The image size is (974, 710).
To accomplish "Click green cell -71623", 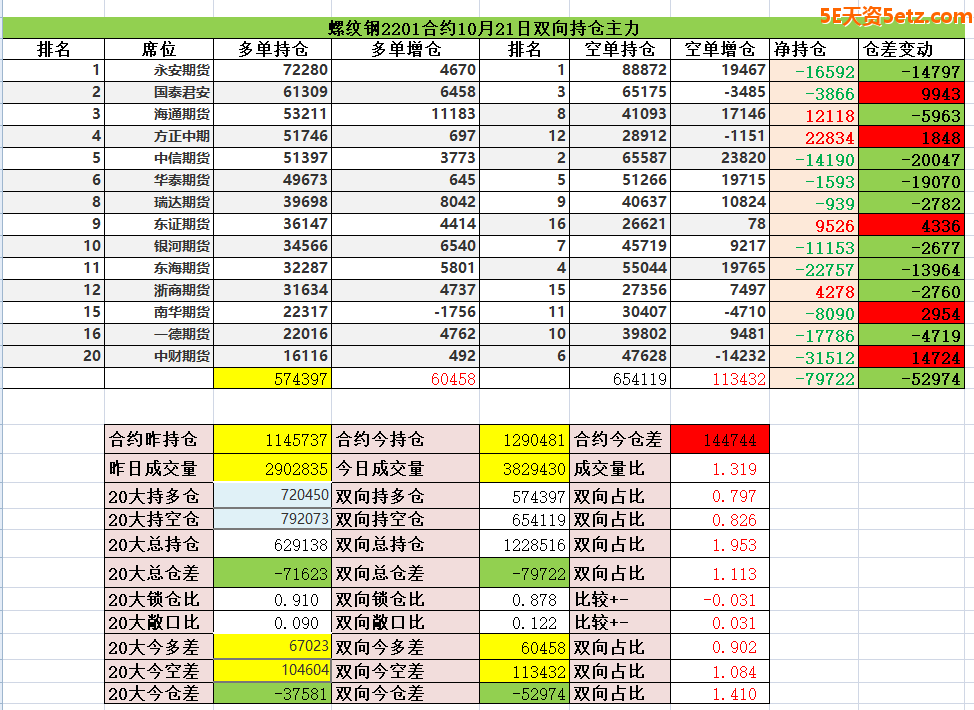I will 273,573.
